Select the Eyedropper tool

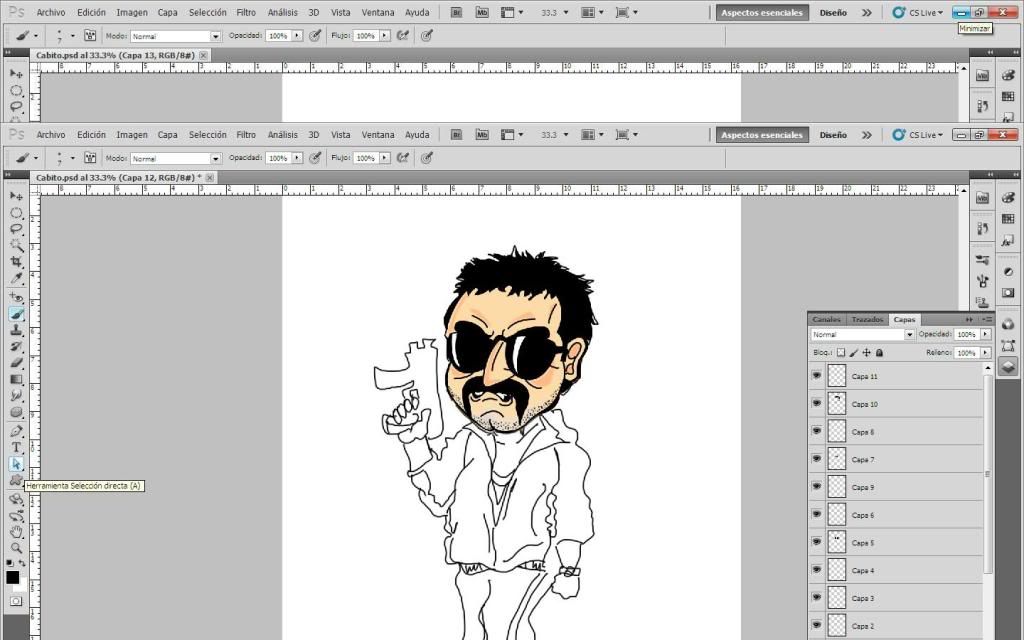pos(16,278)
